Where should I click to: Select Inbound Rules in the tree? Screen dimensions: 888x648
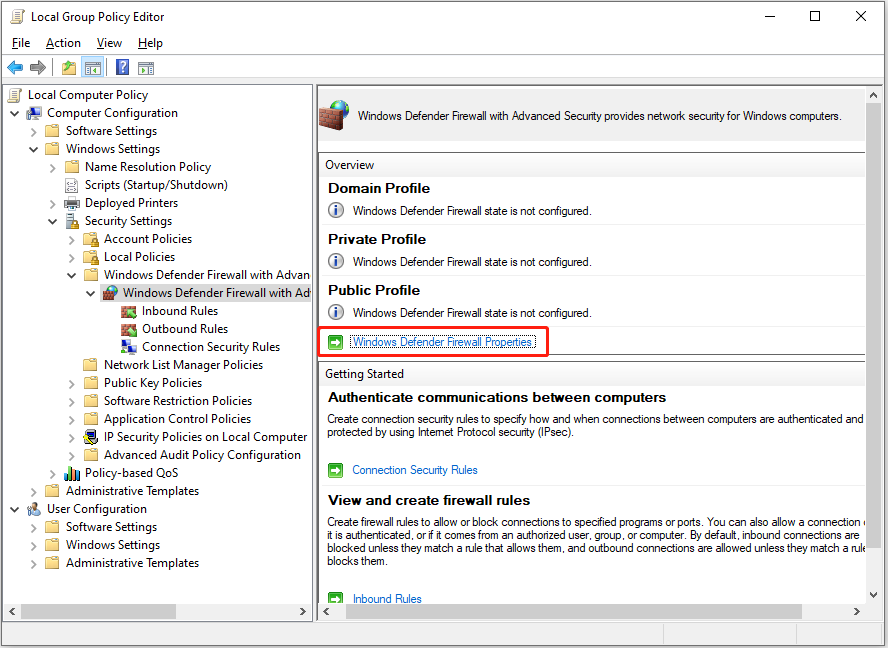180,311
